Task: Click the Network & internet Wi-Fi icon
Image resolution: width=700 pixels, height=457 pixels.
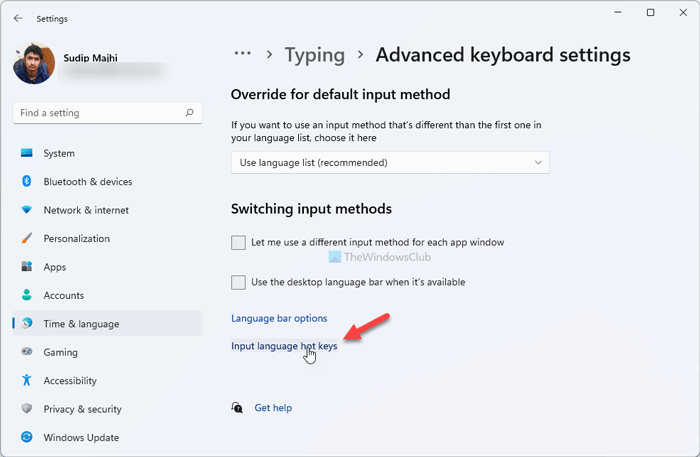Action: tap(26, 210)
